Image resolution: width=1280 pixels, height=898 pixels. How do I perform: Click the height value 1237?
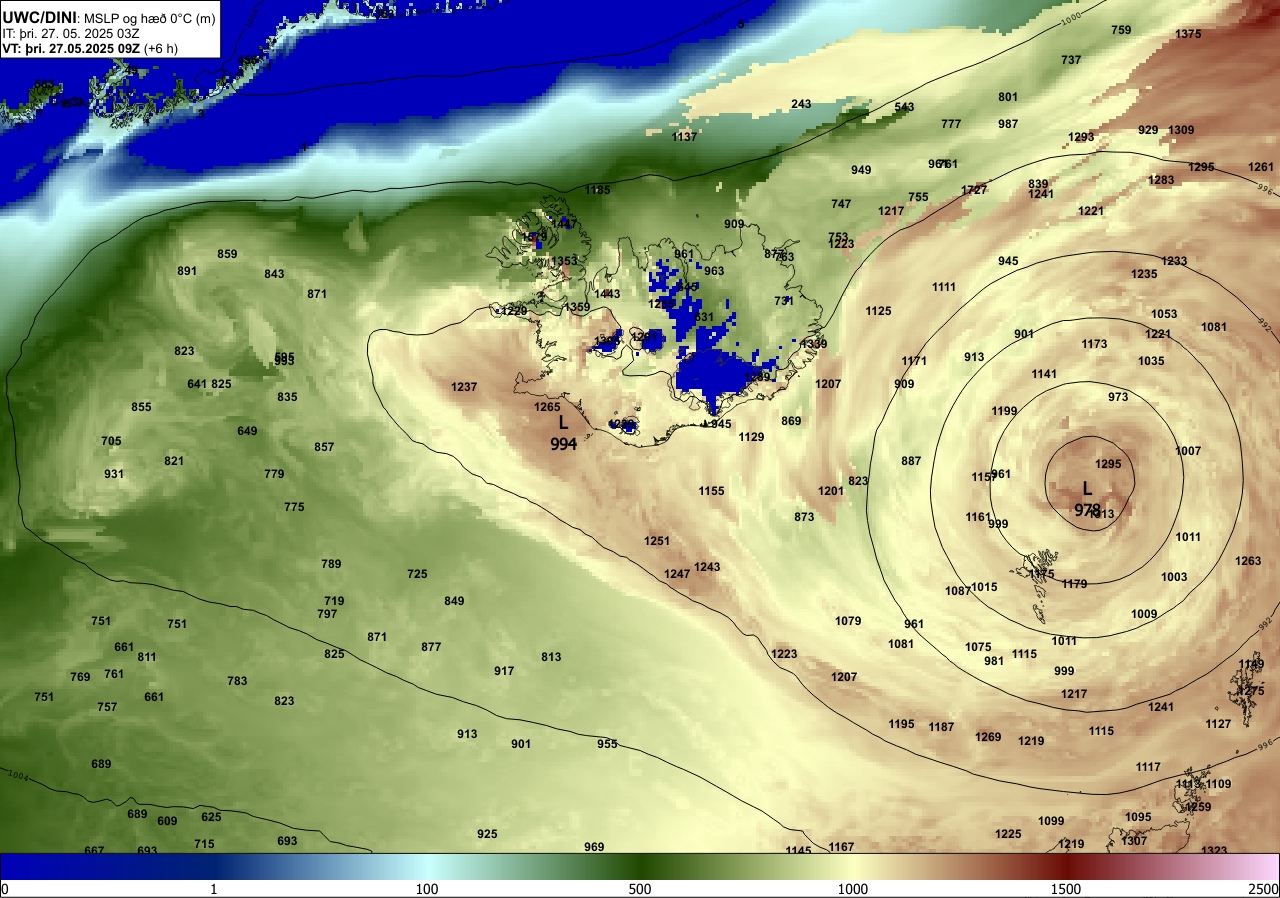[464, 387]
